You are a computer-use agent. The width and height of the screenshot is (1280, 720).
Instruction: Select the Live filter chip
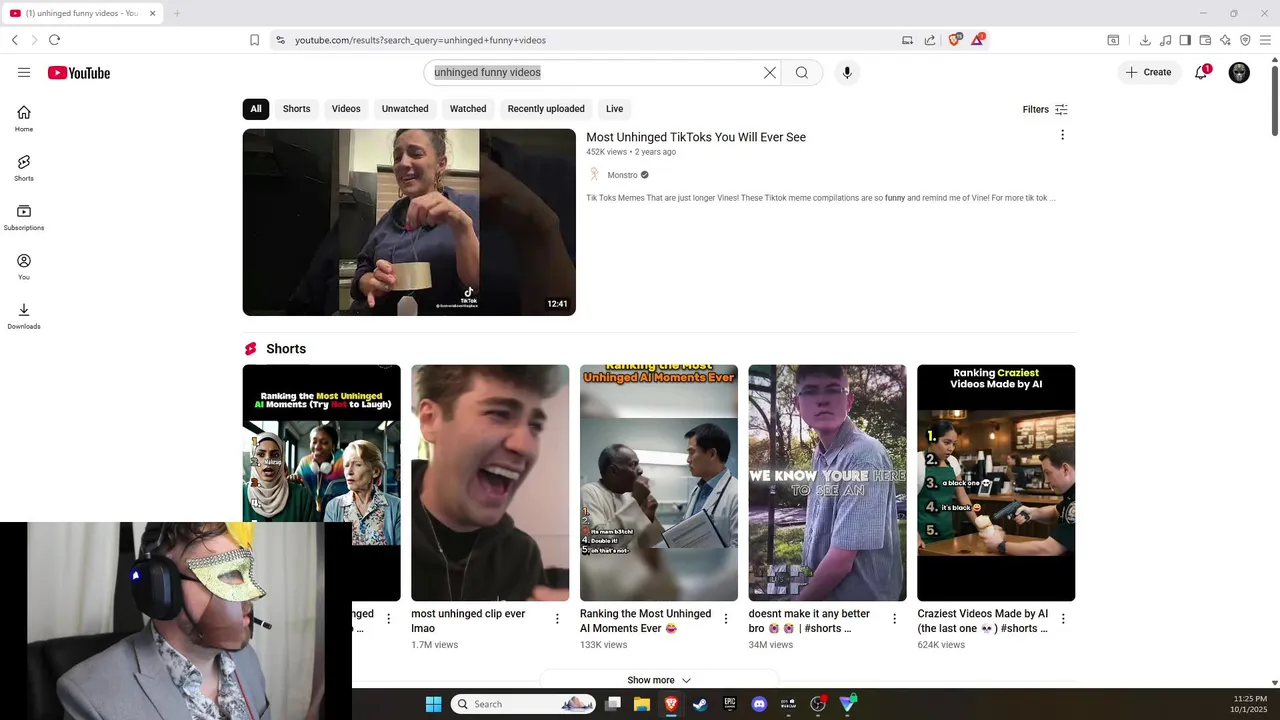(615, 109)
